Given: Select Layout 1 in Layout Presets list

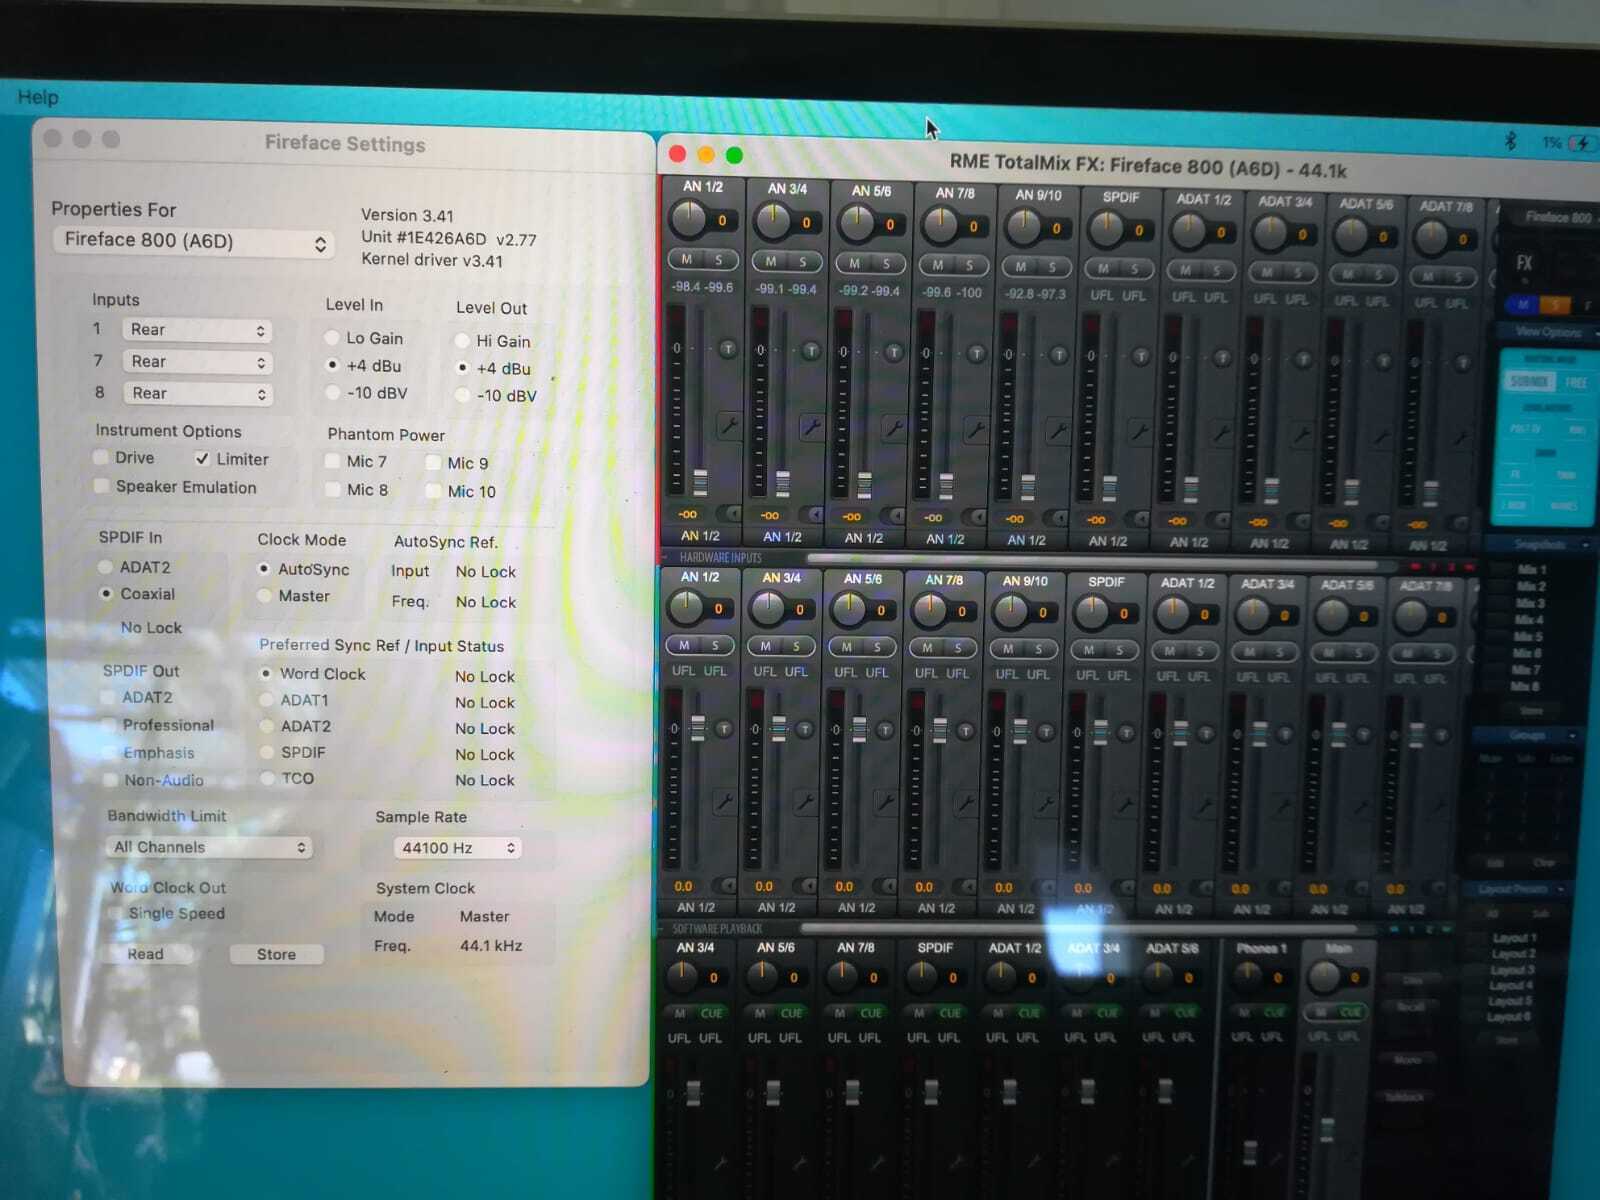Looking at the screenshot, I should (1514, 938).
